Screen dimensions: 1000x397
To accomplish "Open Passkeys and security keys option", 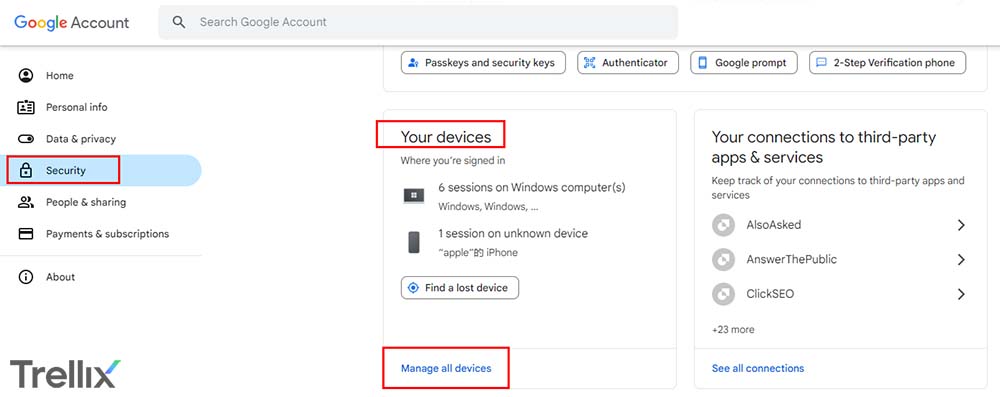I will click(x=483, y=63).
